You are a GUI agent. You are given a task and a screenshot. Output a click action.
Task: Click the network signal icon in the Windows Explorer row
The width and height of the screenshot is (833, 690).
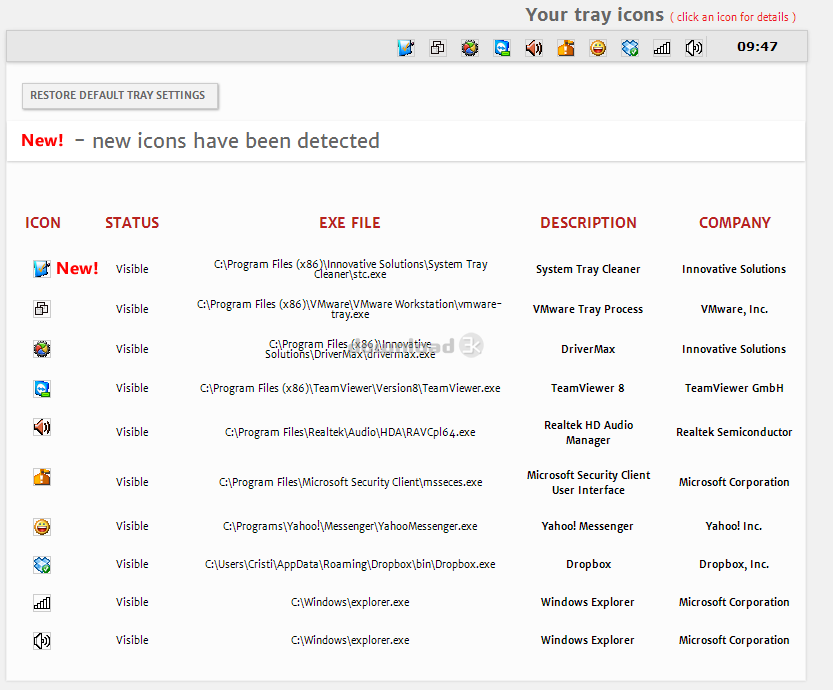(x=42, y=602)
